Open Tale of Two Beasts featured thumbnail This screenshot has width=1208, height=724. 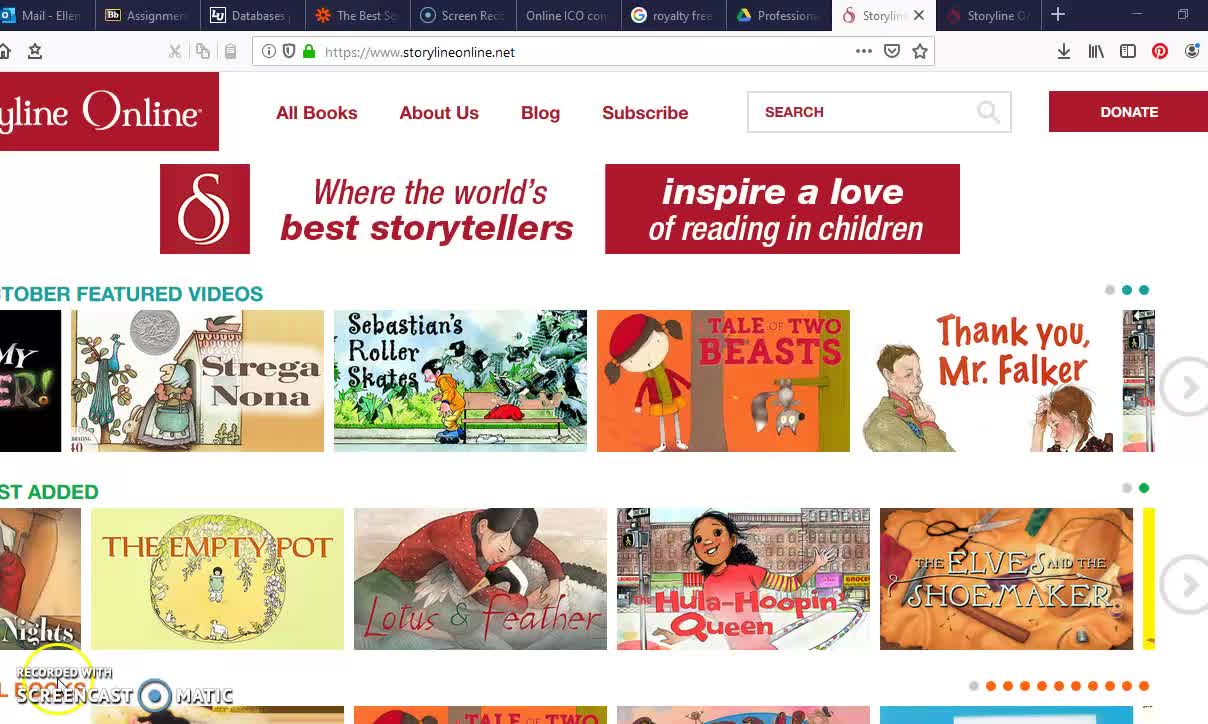pyautogui.click(x=723, y=381)
